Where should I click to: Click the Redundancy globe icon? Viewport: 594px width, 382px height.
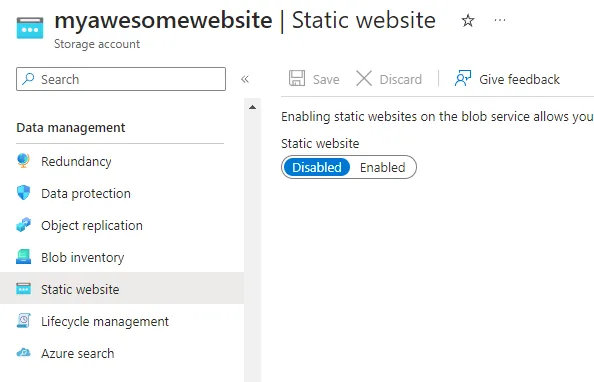23,161
